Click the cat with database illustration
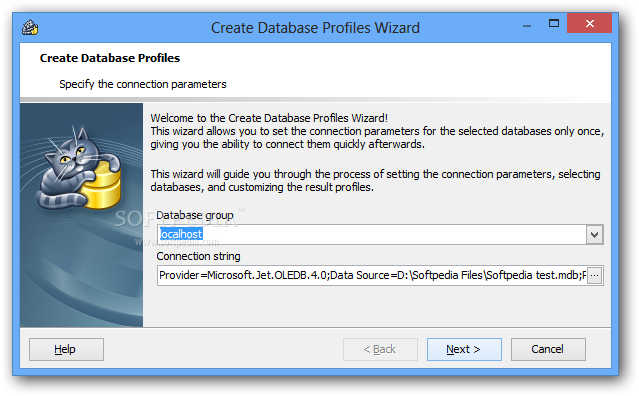639x396 pixels. click(x=79, y=169)
